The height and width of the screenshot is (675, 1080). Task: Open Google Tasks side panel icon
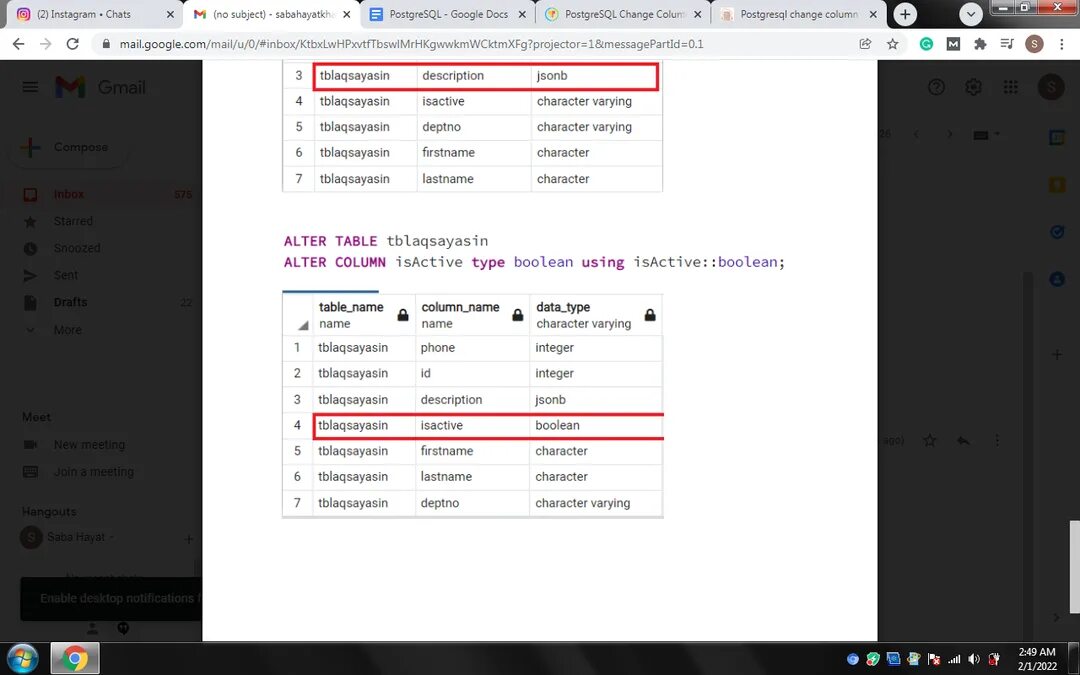click(x=1057, y=232)
